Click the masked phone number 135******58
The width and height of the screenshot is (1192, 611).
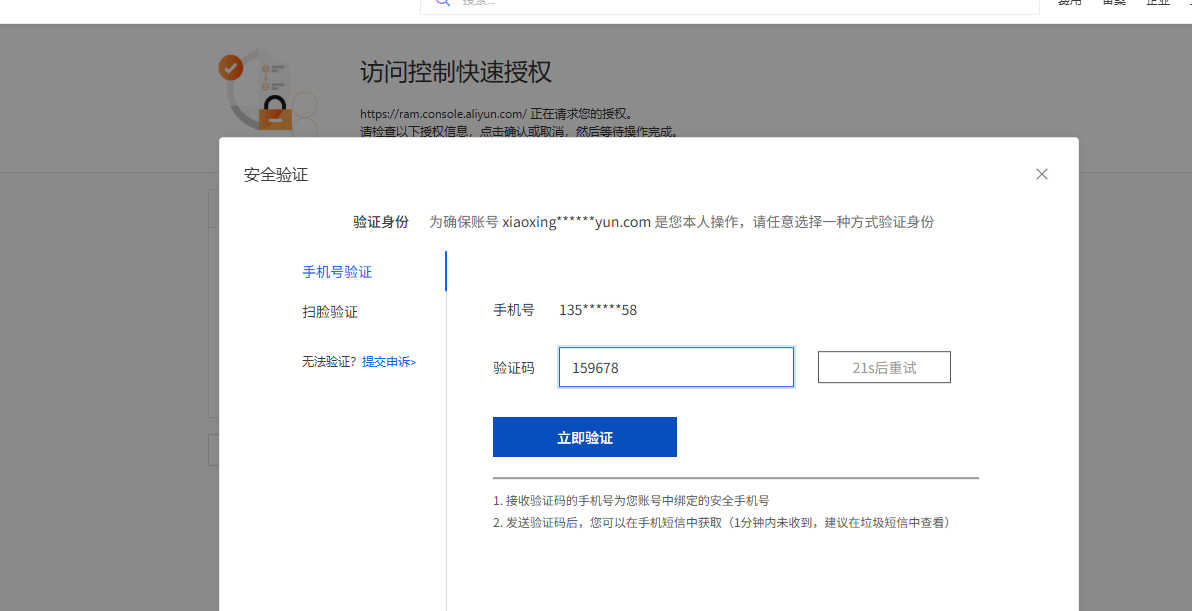pyautogui.click(x=597, y=310)
